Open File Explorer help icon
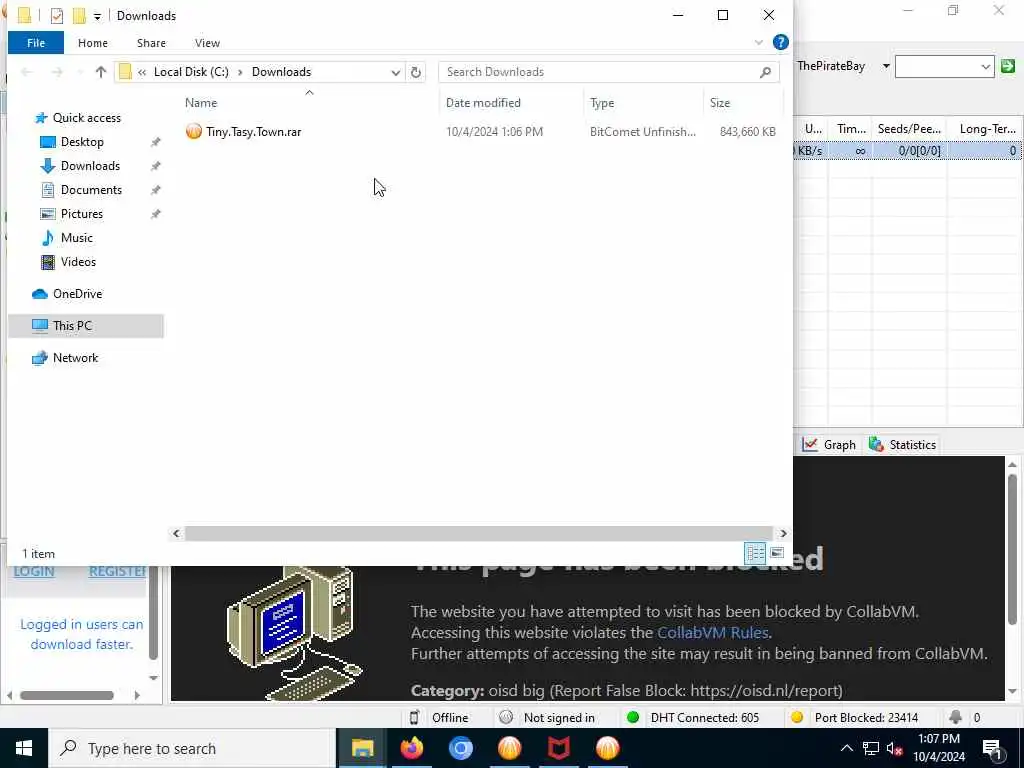 pyautogui.click(x=780, y=42)
